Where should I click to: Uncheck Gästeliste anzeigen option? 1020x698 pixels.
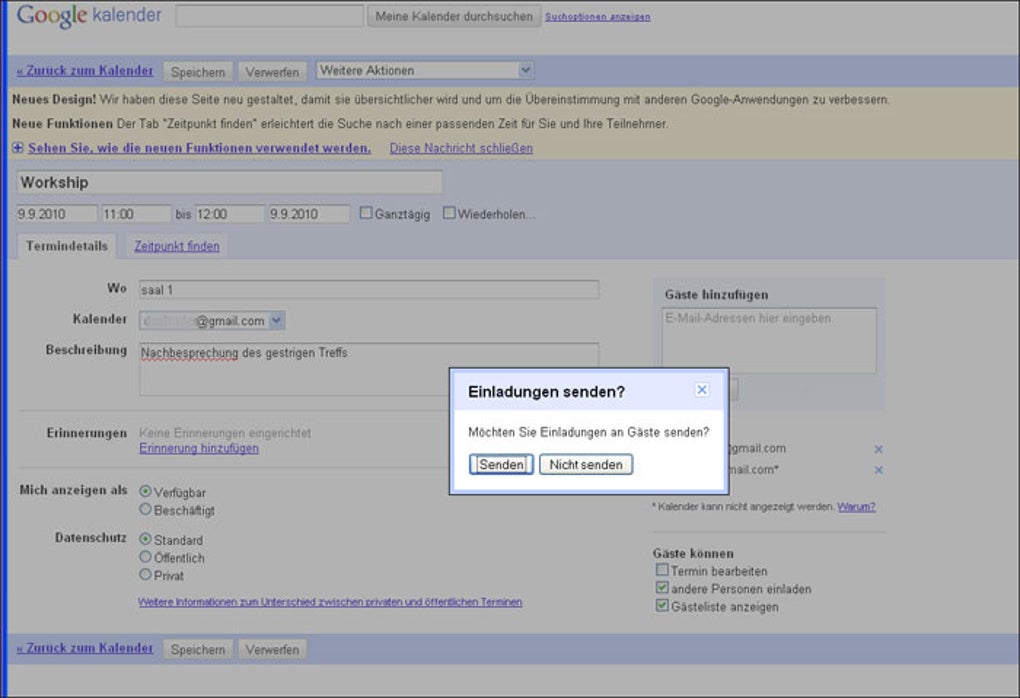(x=662, y=606)
